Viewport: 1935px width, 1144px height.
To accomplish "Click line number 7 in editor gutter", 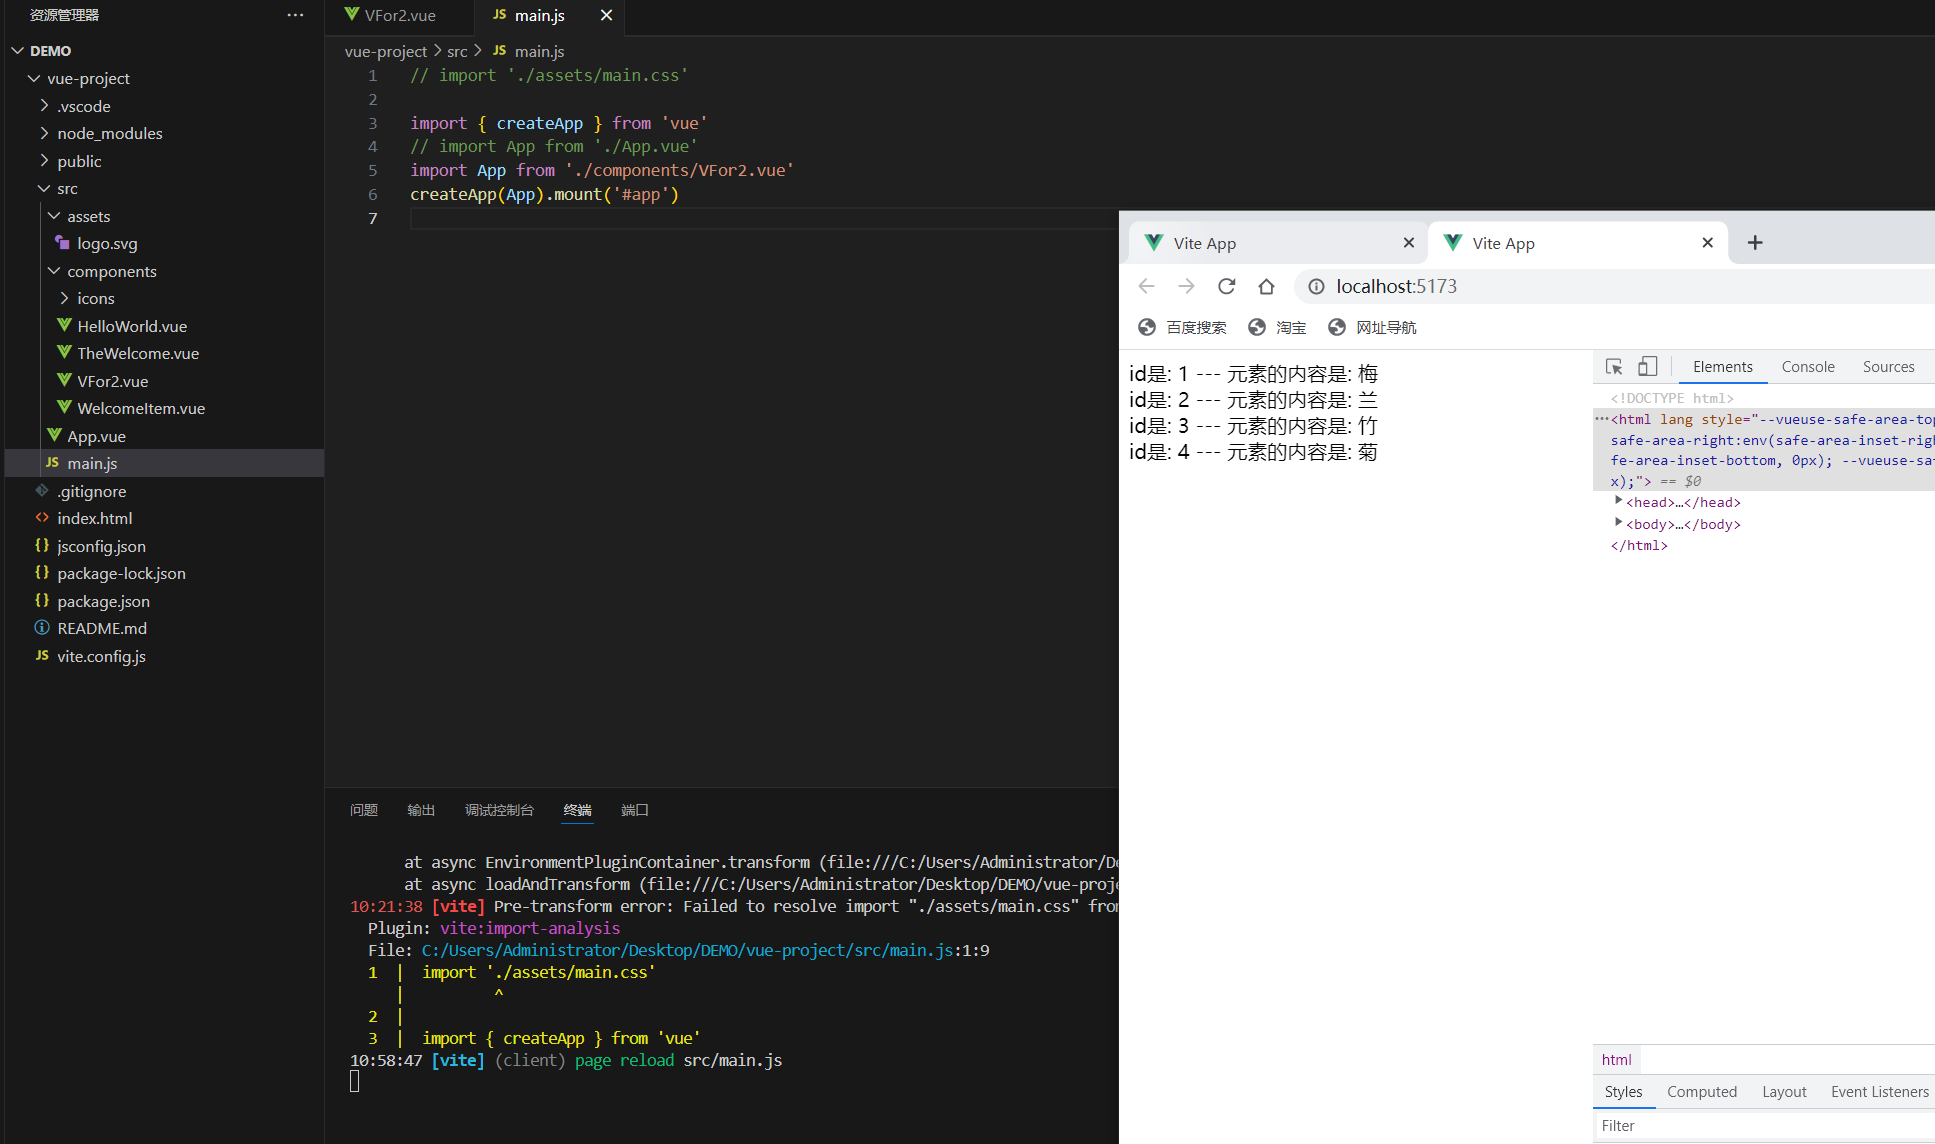I will click(x=373, y=218).
